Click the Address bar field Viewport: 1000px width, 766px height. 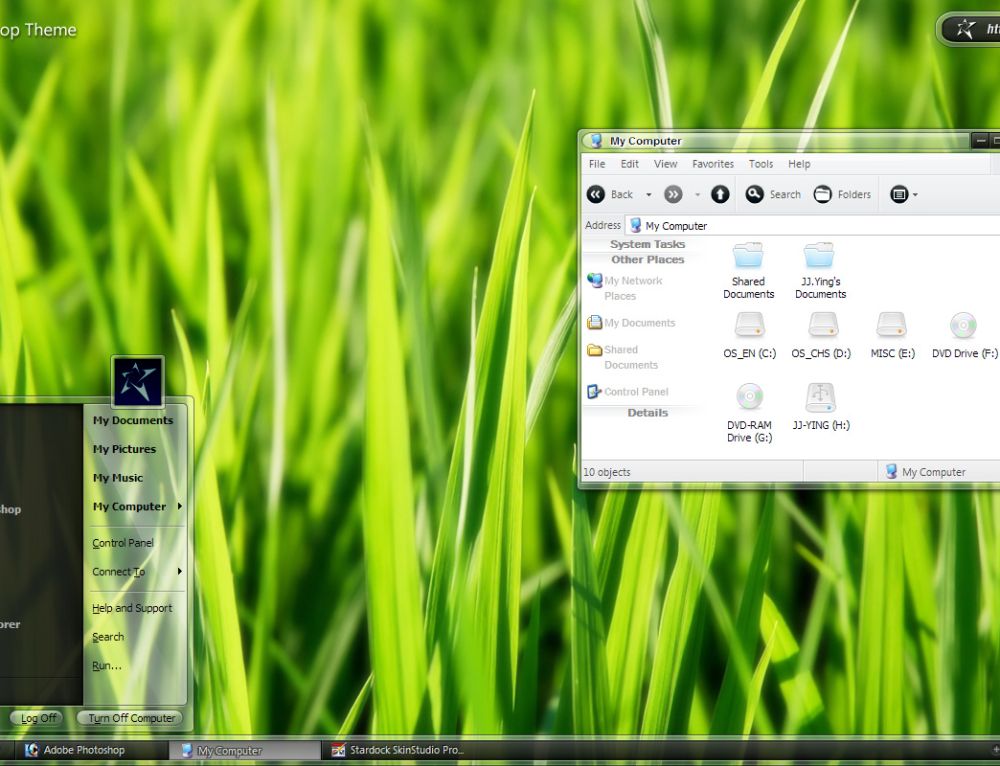(x=810, y=226)
